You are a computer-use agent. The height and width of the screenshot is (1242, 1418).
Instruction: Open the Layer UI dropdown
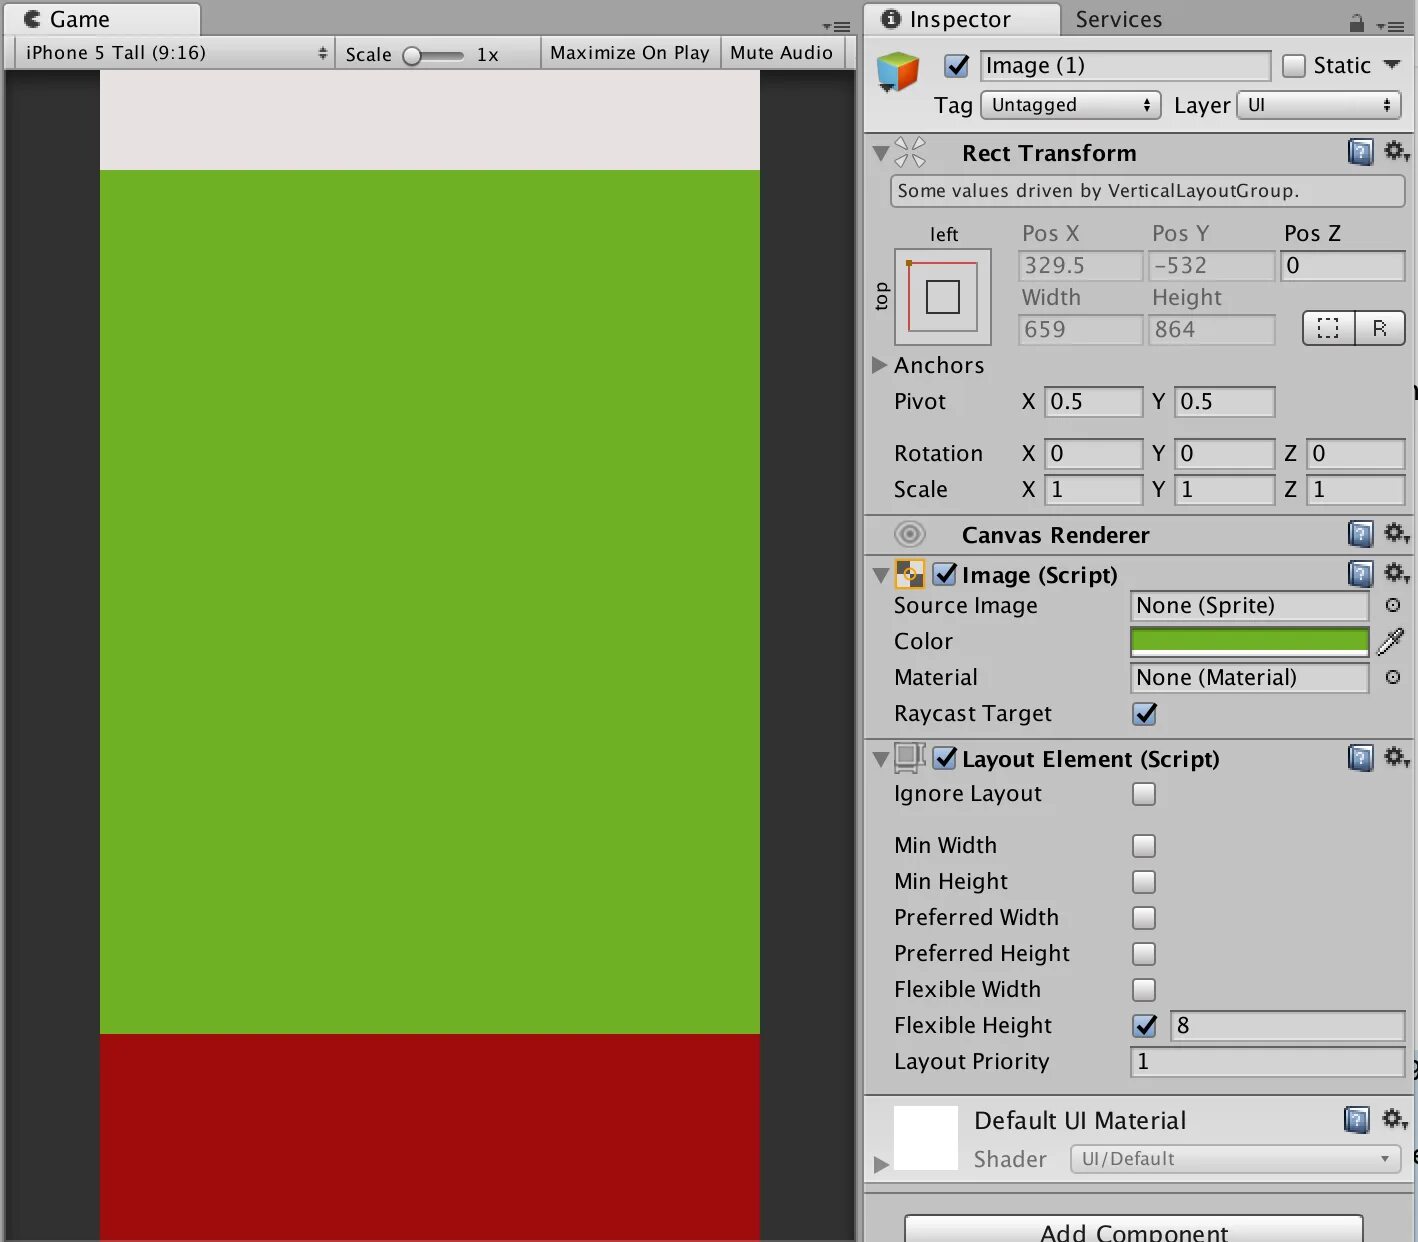point(1319,105)
